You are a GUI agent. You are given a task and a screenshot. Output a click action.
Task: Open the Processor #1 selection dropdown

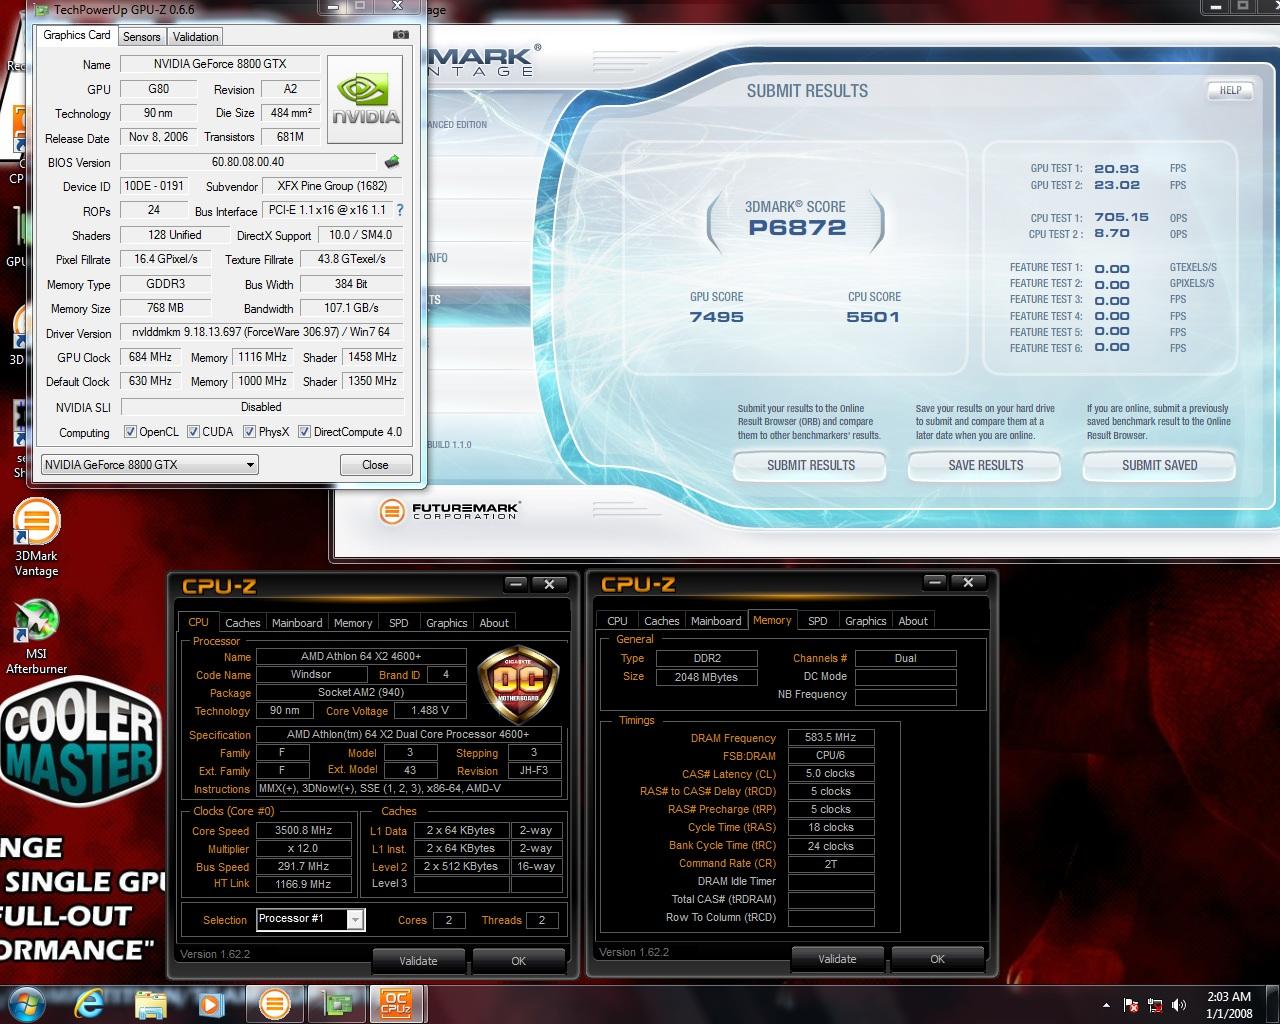(x=311, y=919)
